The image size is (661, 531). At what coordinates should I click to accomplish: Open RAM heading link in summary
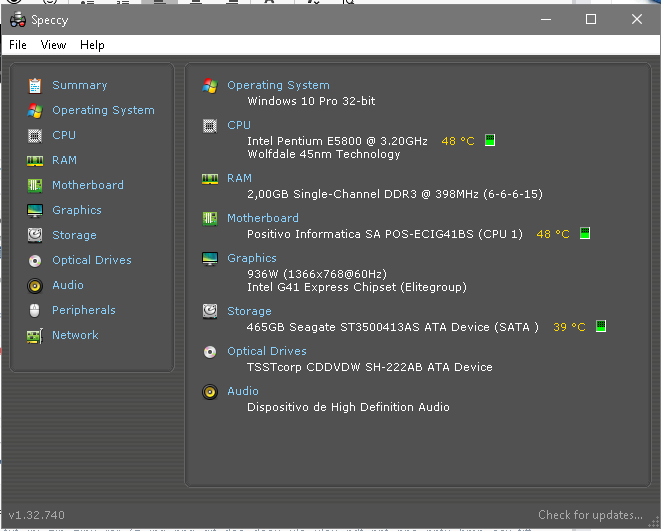click(x=239, y=178)
